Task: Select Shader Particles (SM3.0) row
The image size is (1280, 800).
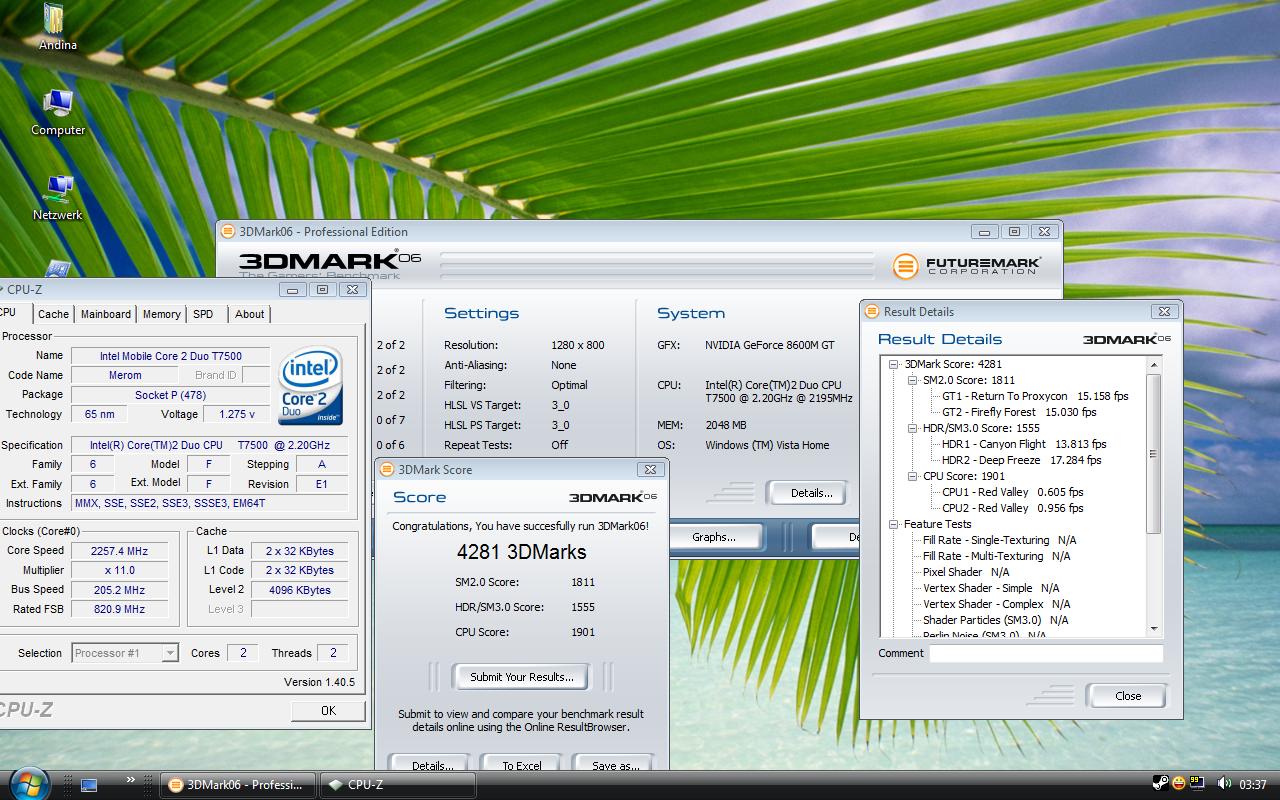Action: 995,621
